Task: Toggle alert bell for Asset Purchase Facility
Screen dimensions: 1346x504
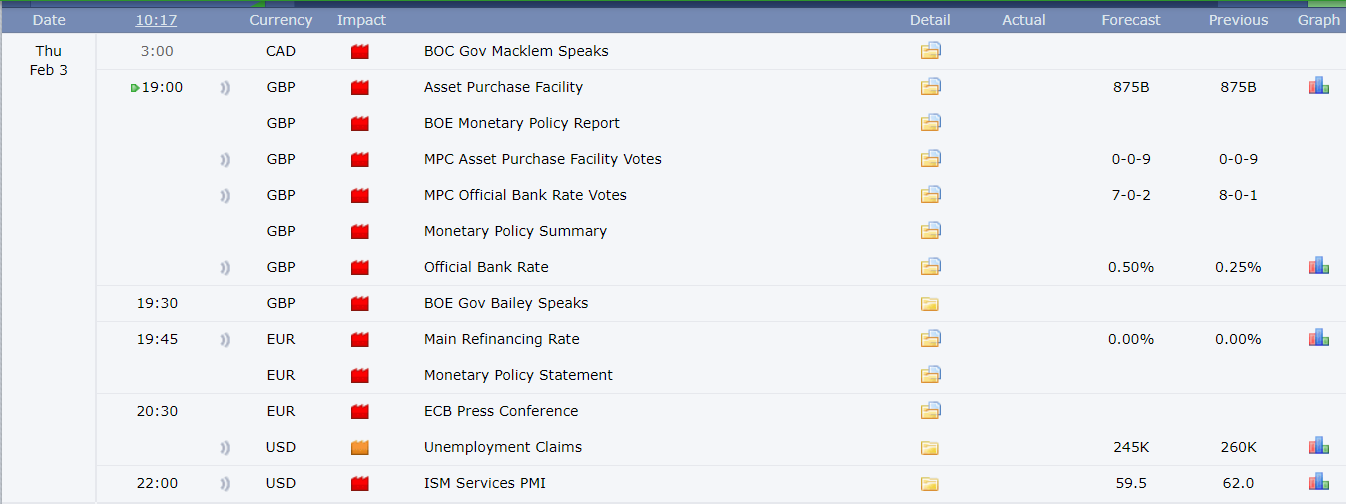Action: pos(225,87)
